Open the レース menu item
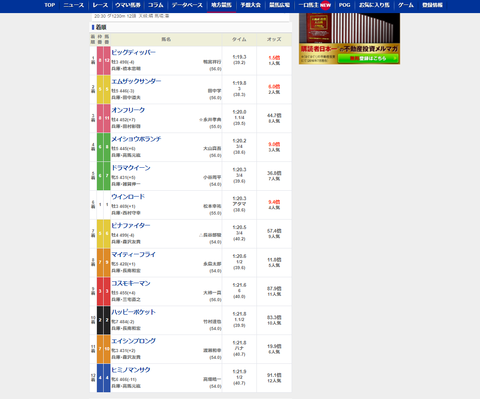480x399 pixels. tap(100, 5)
